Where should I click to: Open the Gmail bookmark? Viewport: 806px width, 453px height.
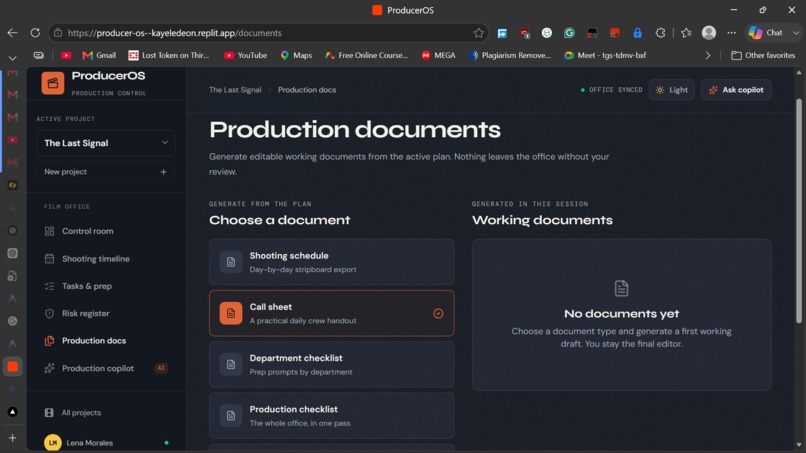(x=99, y=55)
